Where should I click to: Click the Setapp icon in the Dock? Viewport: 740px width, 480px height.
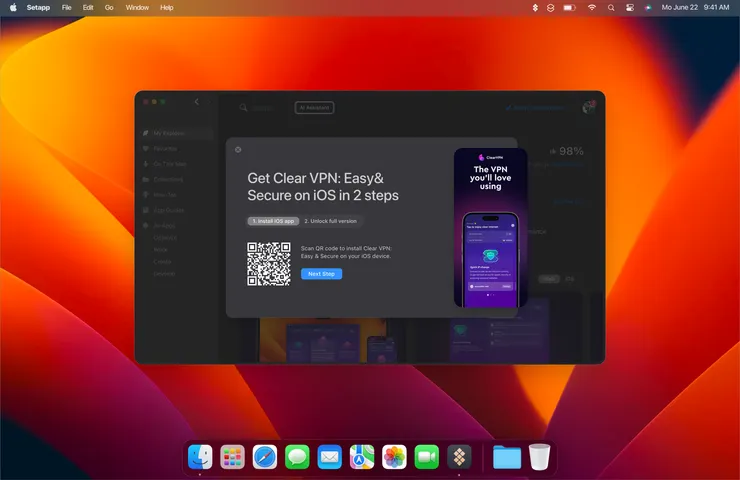coord(459,457)
